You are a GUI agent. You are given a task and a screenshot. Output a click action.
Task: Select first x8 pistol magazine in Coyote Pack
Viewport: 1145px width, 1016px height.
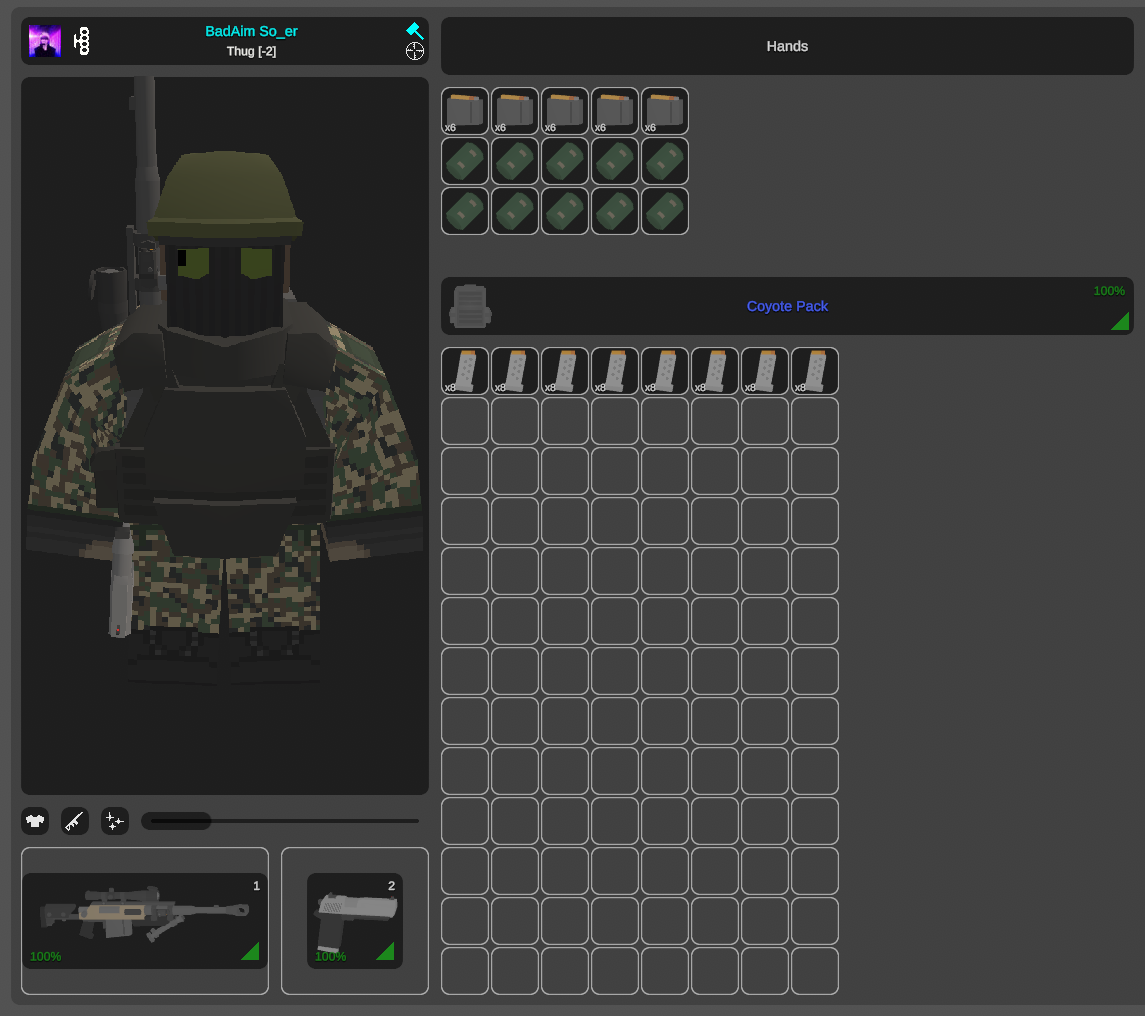point(465,371)
